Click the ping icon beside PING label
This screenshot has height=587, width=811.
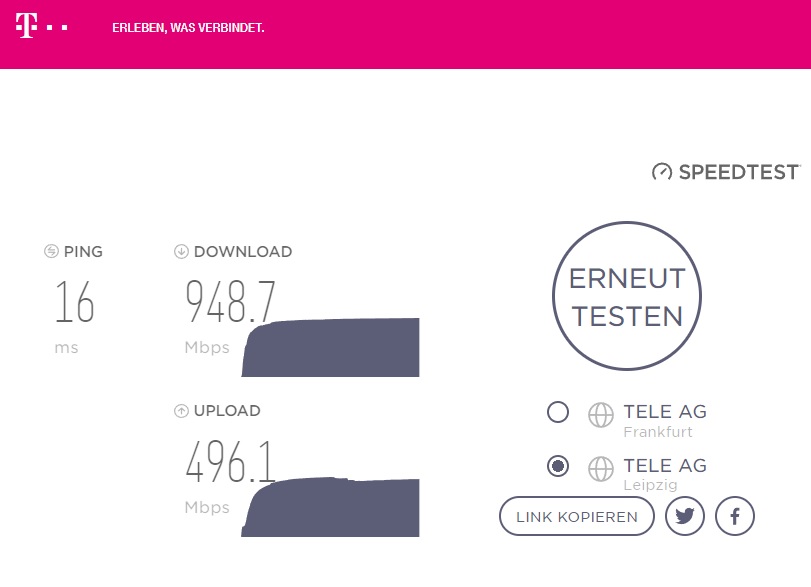click(51, 251)
